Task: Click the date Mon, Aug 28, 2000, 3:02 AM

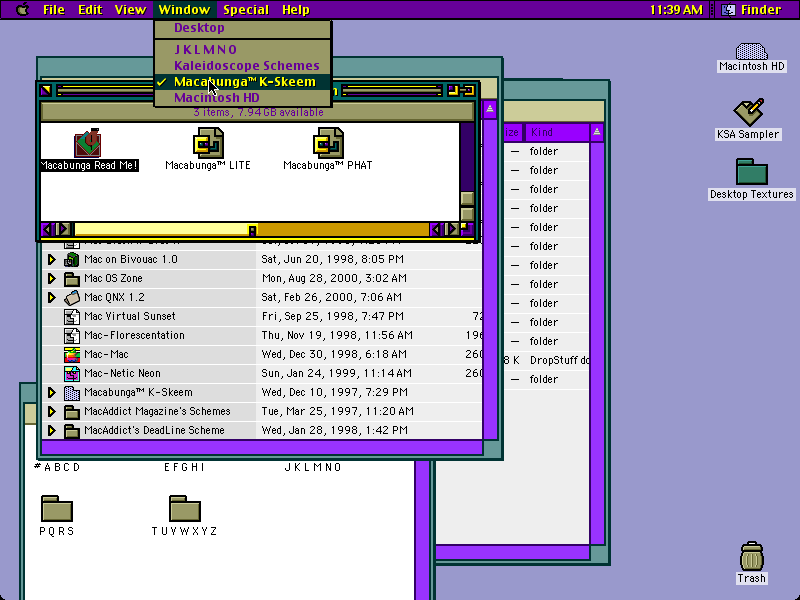Action: point(334,278)
